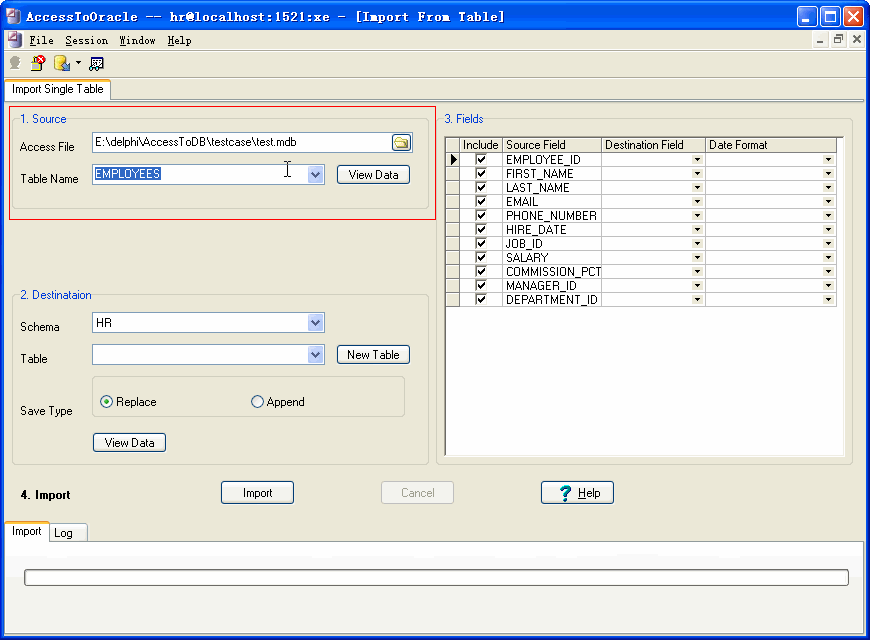
Task: Expand the destination Table dropdown
Action: click(315, 355)
